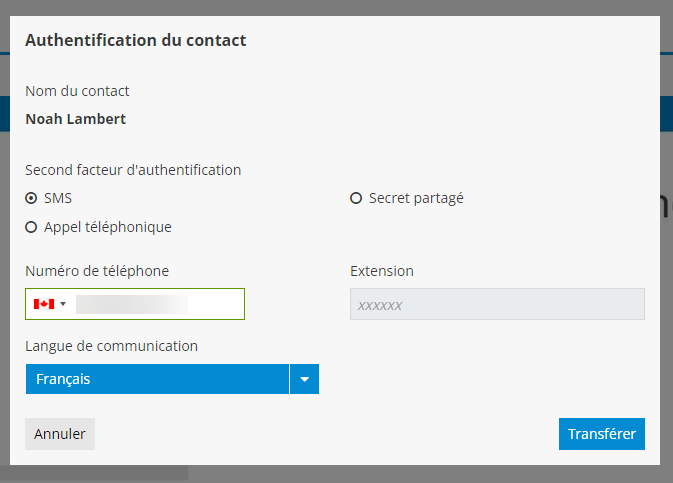Image resolution: width=673 pixels, height=483 pixels.
Task: Focus the Extension text field
Action: [497, 304]
